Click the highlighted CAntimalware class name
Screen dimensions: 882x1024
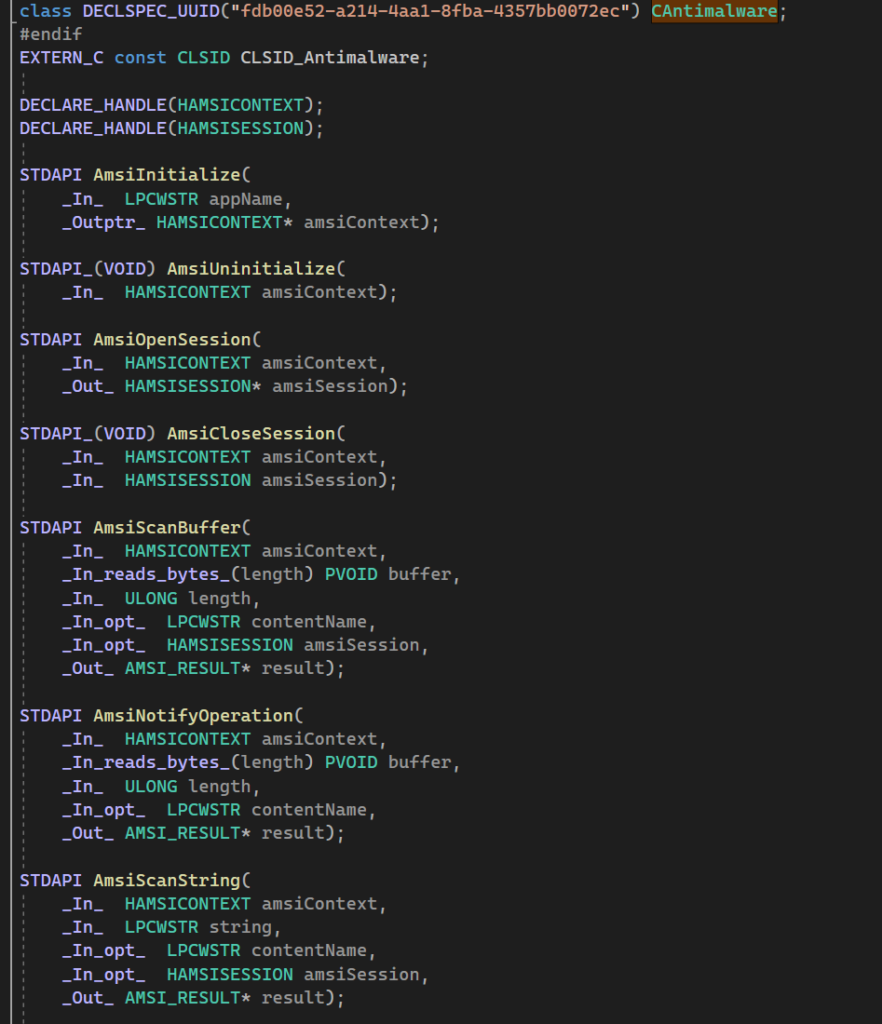(714, 11)
